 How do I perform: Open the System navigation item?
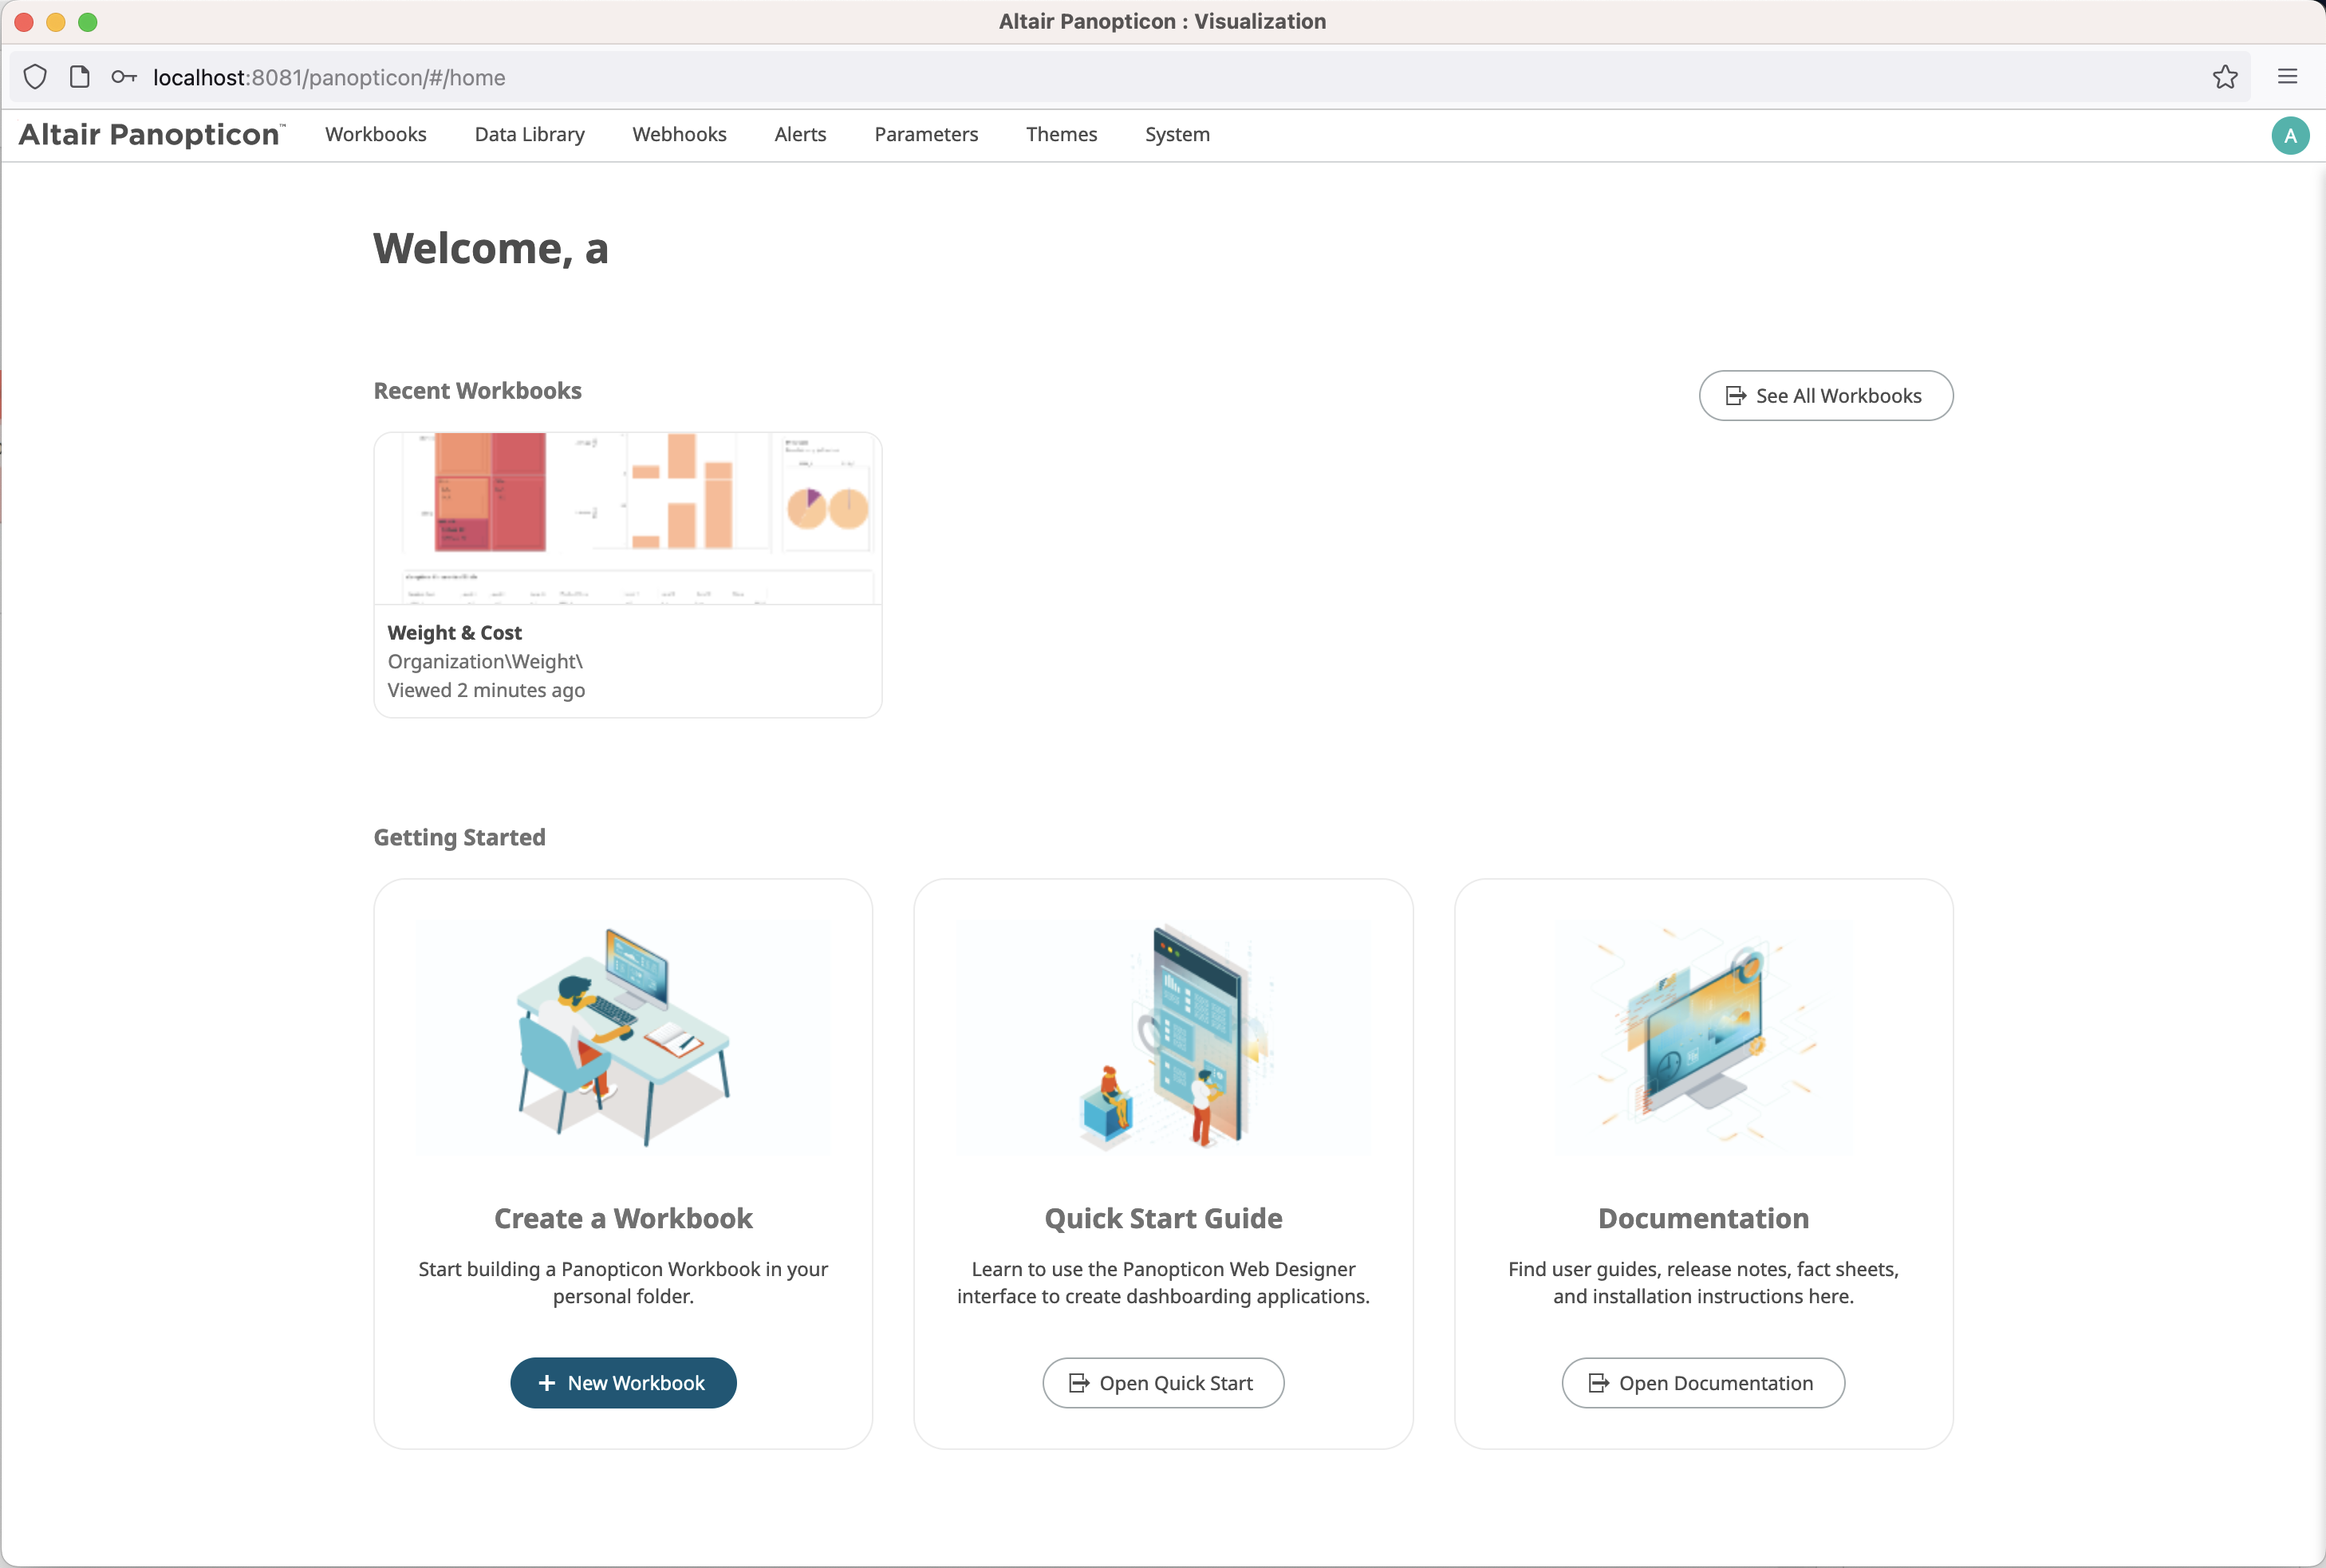click(1177, 135)
